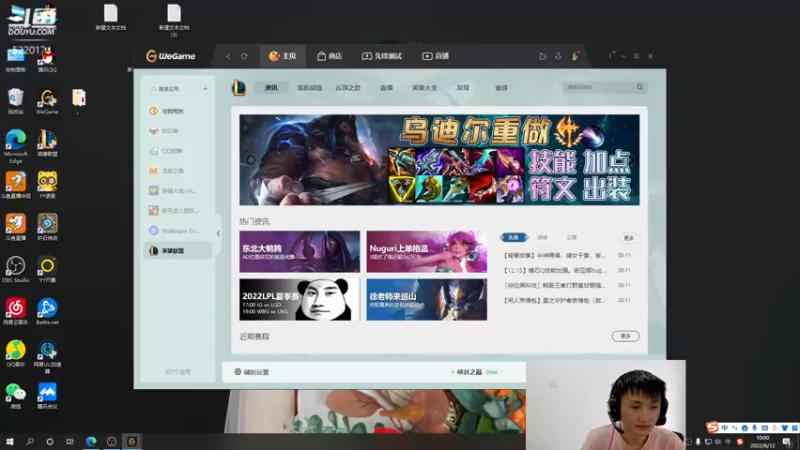
Task: Select 新天龙八部 in the sidebar
Action: tap(178, 211)
